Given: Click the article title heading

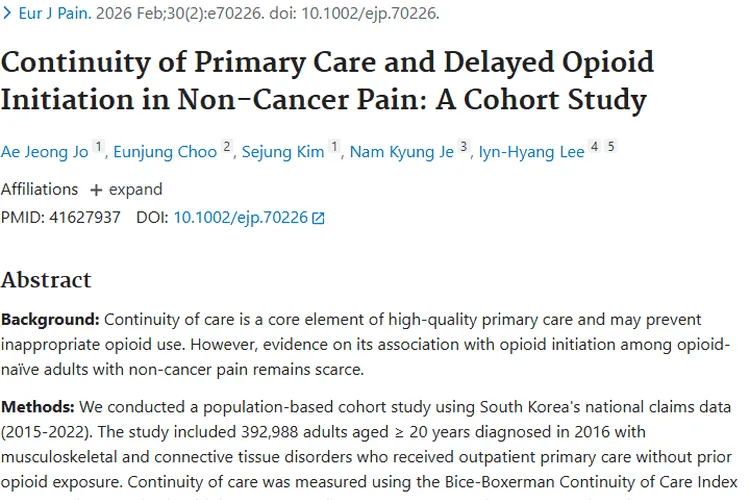Looking at the screenshot, I should tap(327, 81).
